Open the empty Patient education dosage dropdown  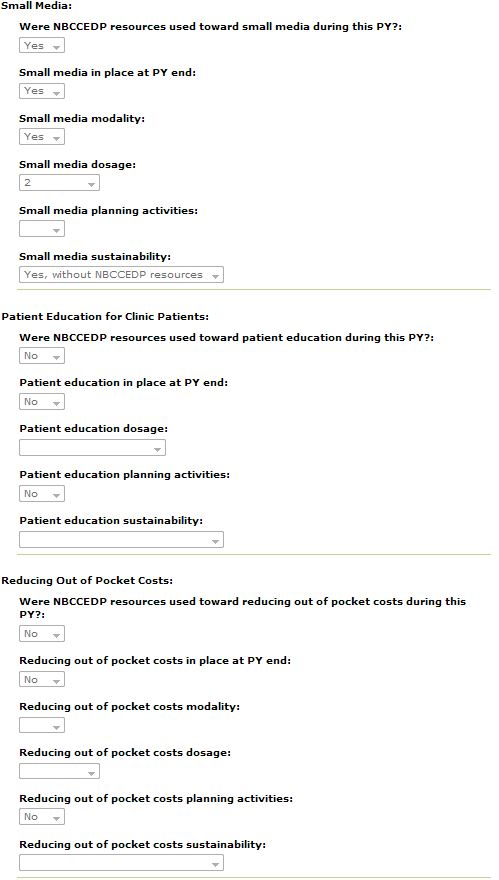tap(93, 448)
